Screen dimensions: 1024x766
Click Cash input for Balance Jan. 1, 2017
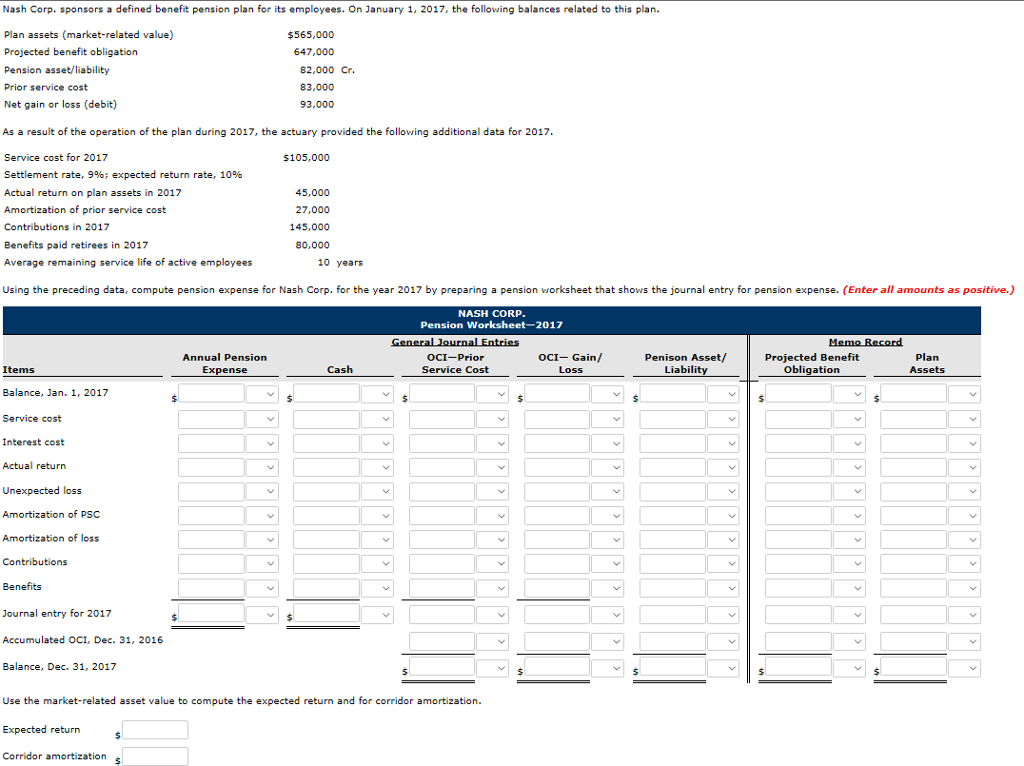326,394
